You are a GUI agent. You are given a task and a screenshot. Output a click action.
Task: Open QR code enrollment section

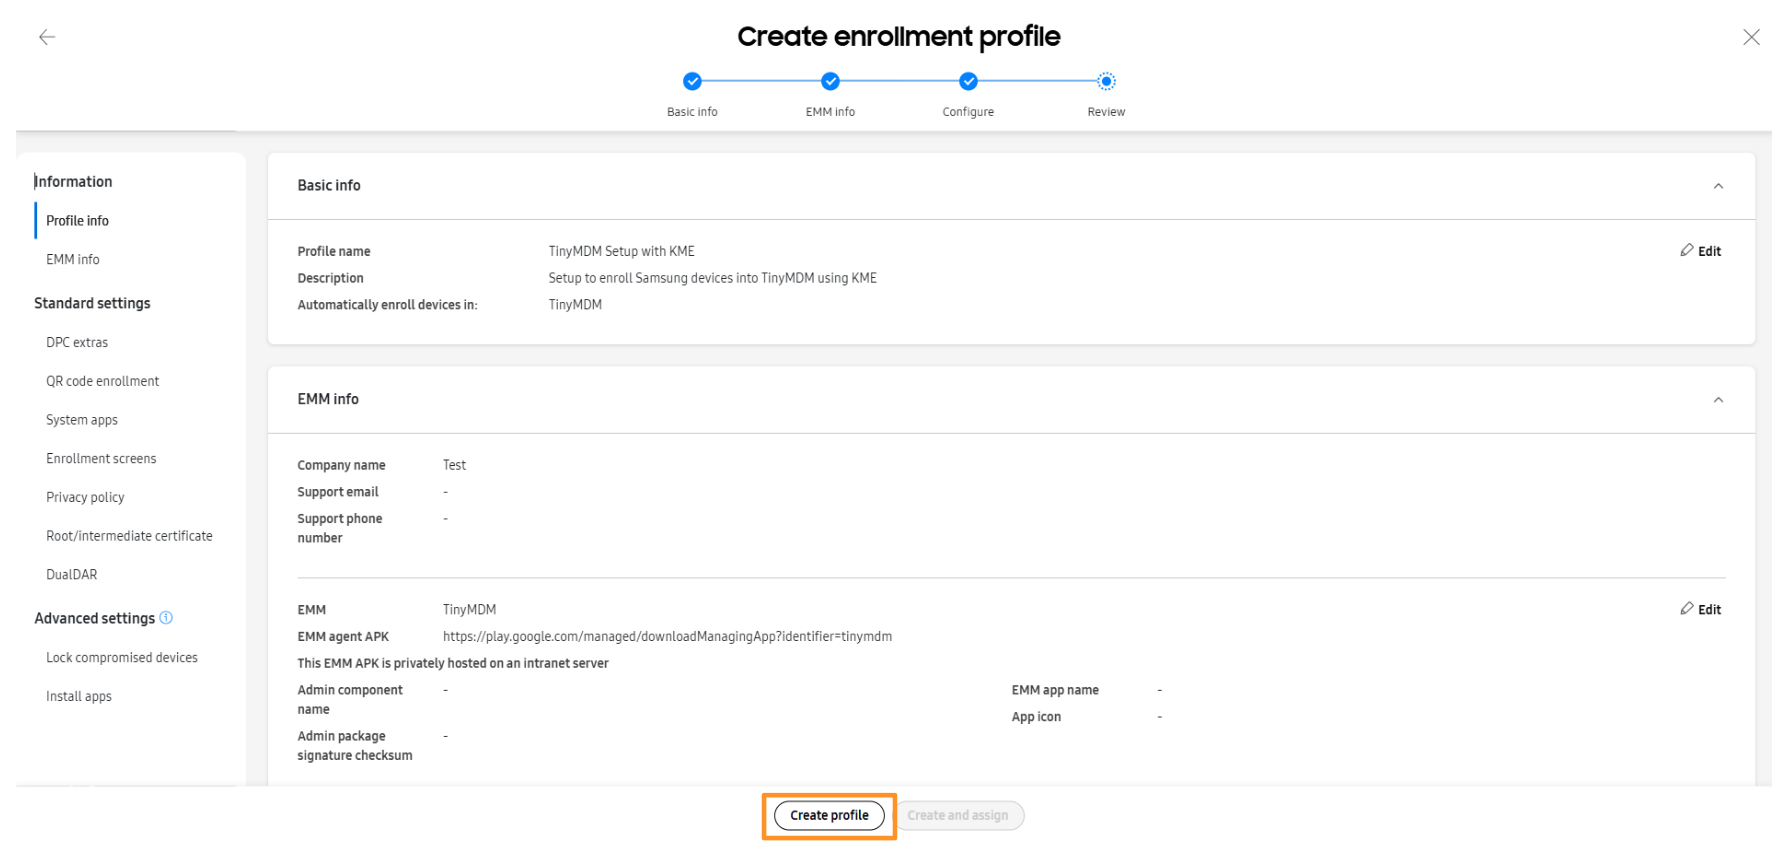[102, 381]
